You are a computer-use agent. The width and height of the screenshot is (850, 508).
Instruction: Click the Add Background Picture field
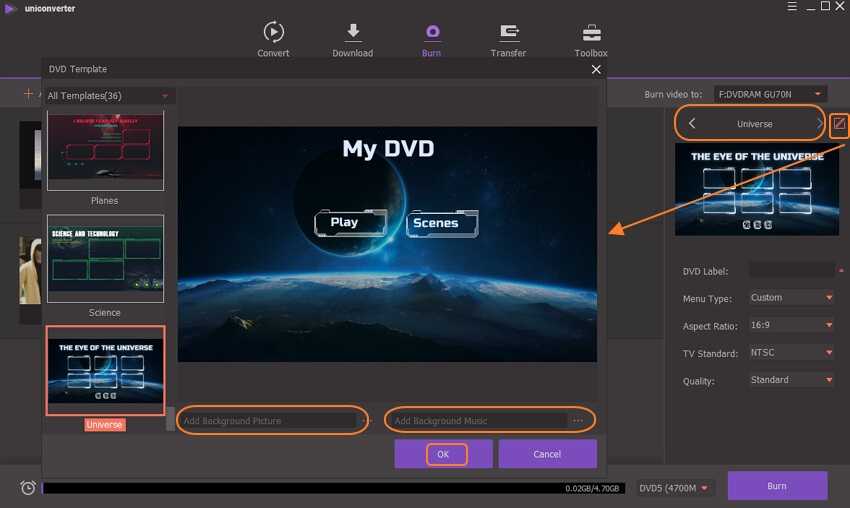point(267,421)
